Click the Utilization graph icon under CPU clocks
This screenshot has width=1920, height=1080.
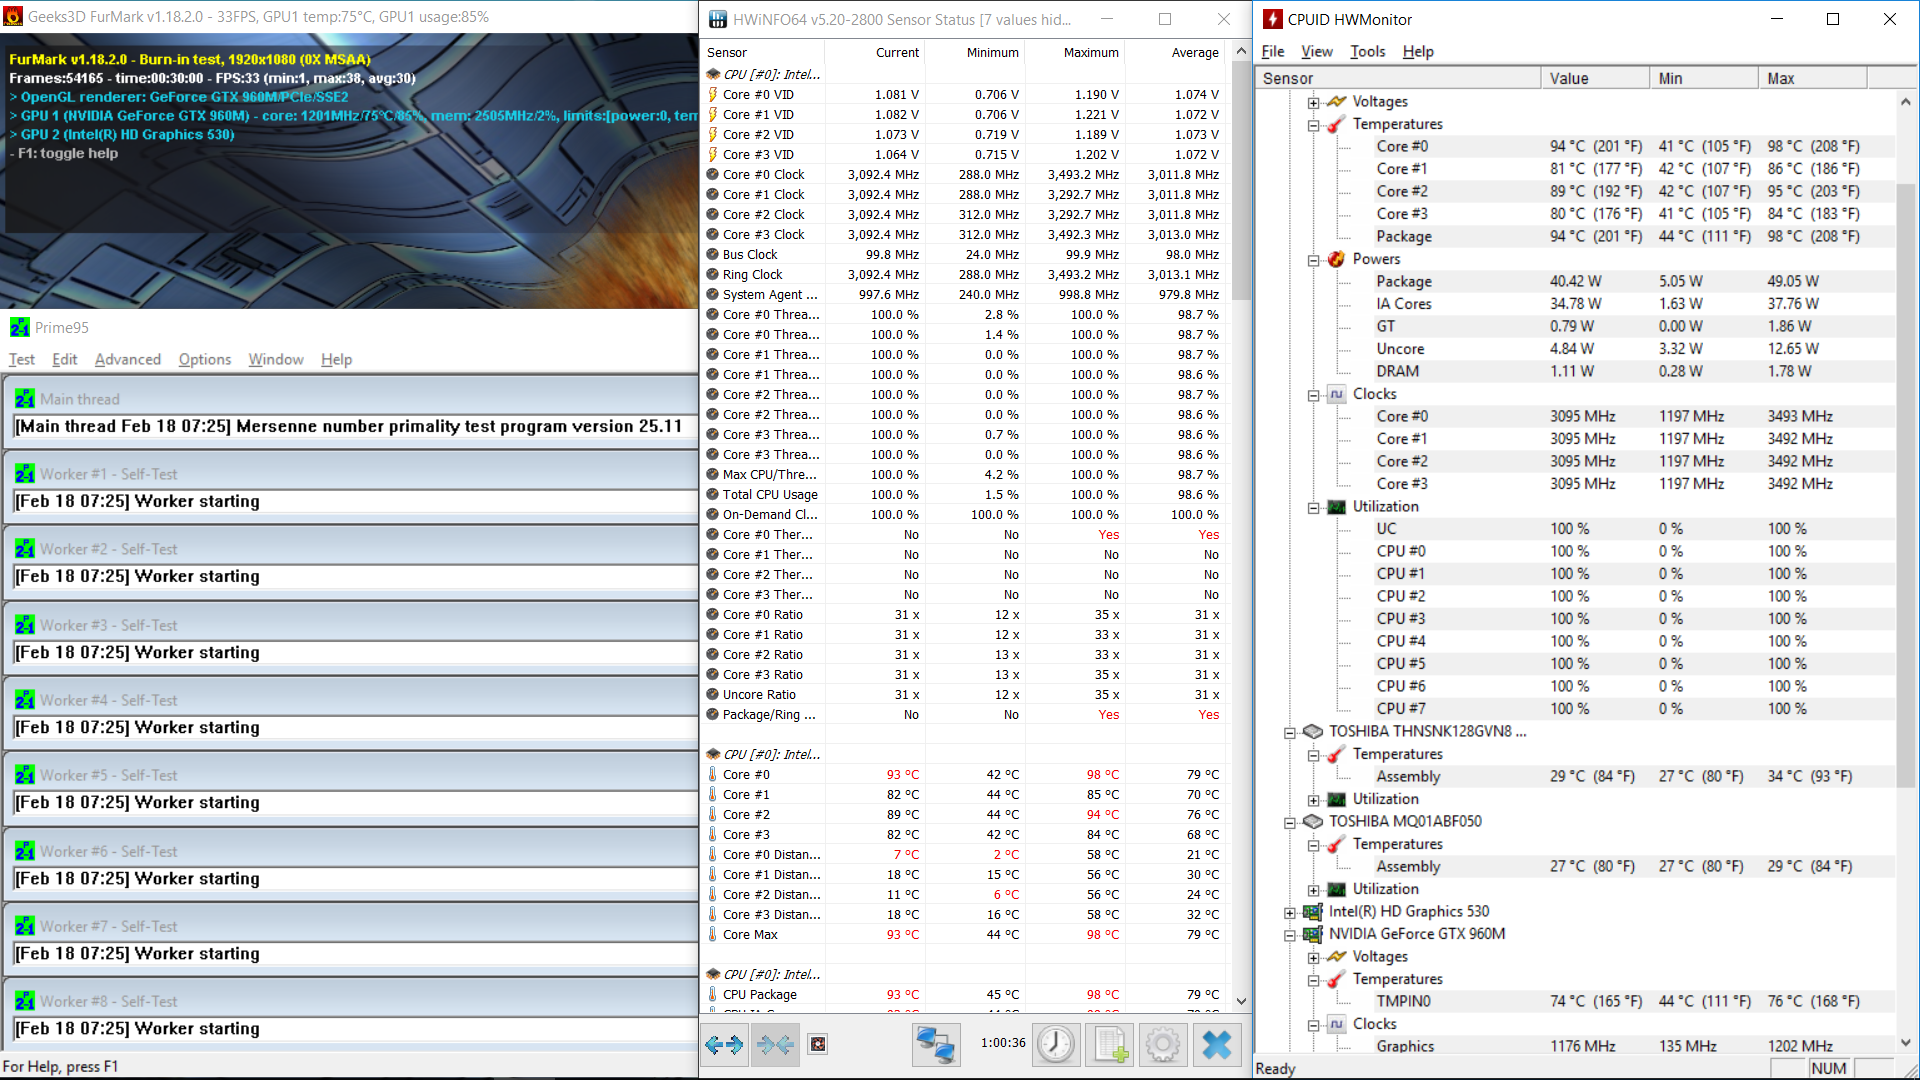1336,507
